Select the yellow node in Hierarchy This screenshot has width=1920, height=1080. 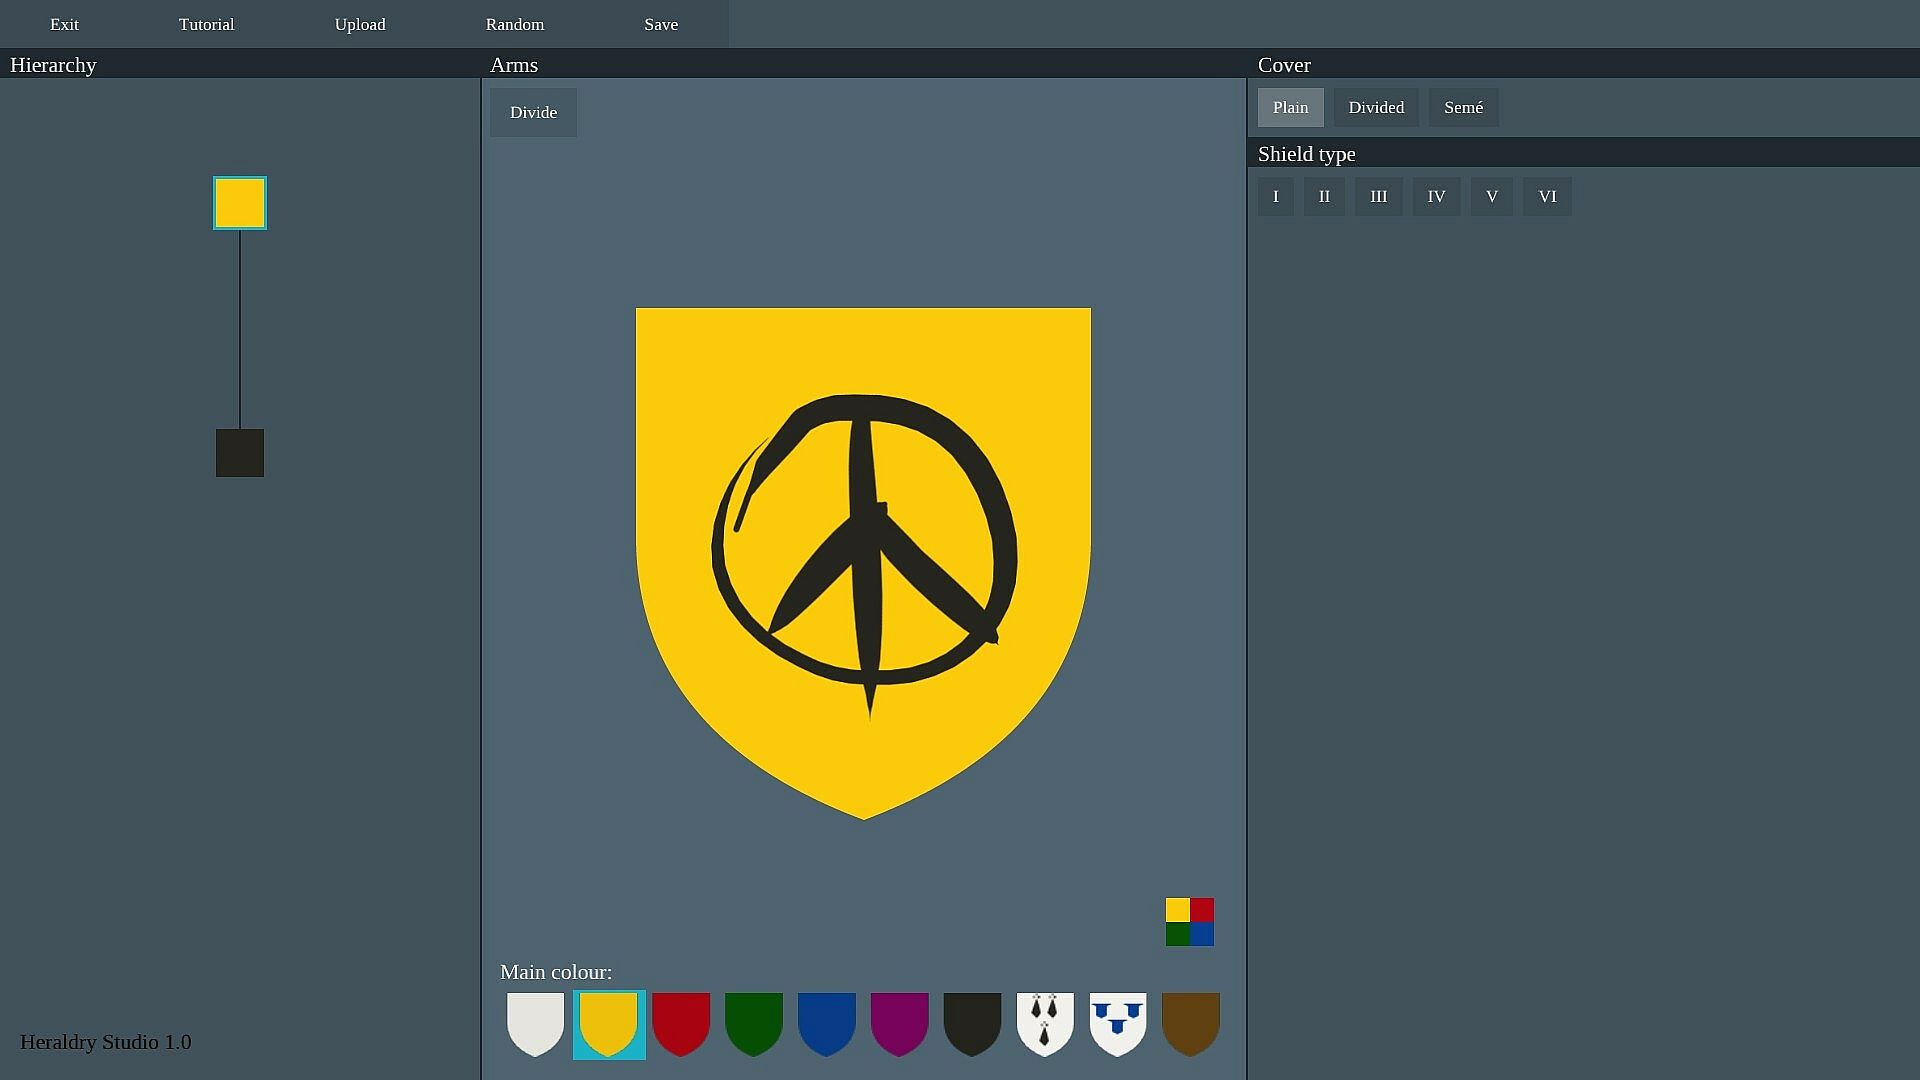[240, 203]
